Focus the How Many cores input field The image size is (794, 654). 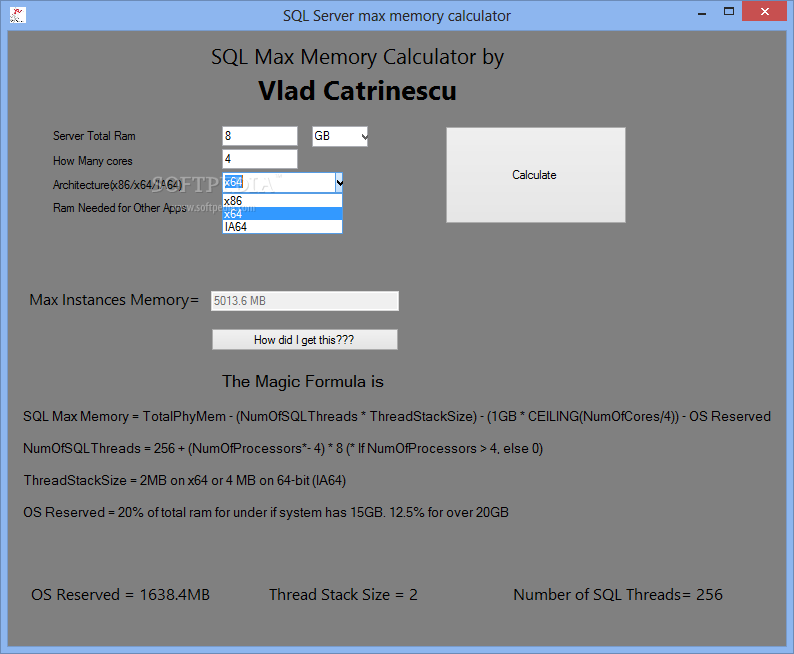pyautogui.click(x=260, y=159)
